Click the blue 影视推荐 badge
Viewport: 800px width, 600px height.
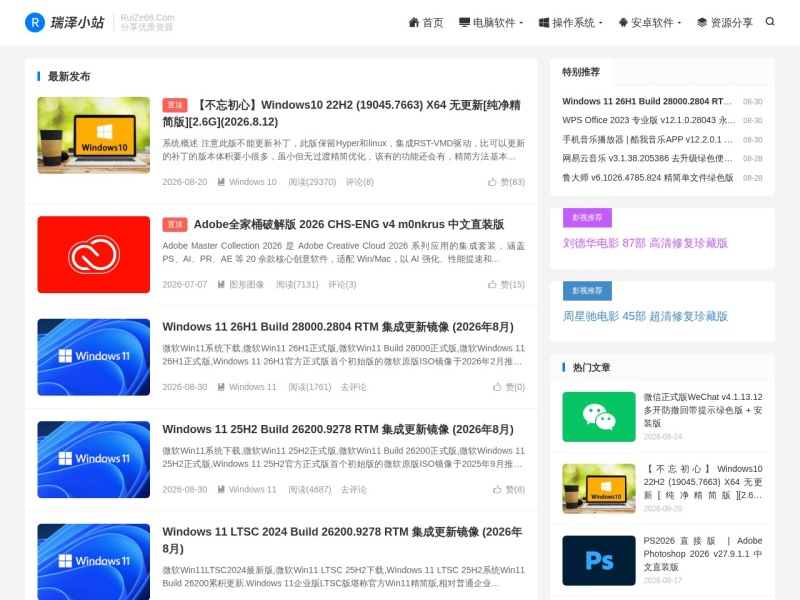click(x=587, y=291)
